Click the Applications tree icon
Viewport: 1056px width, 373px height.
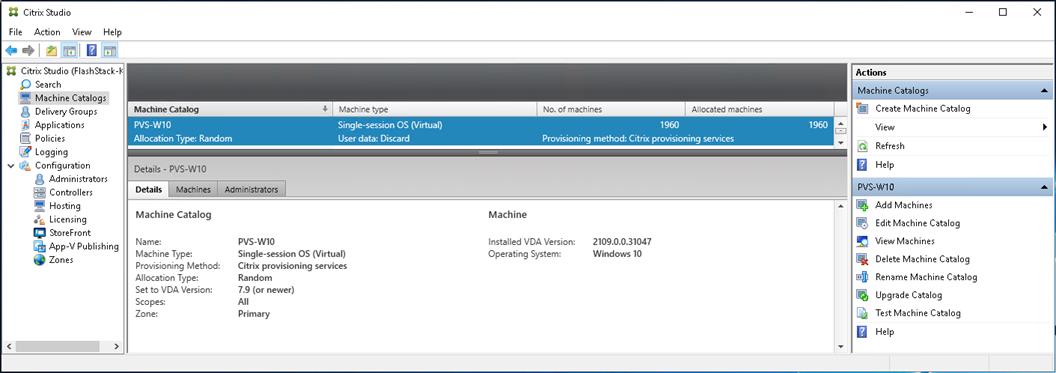coord(26,125)
